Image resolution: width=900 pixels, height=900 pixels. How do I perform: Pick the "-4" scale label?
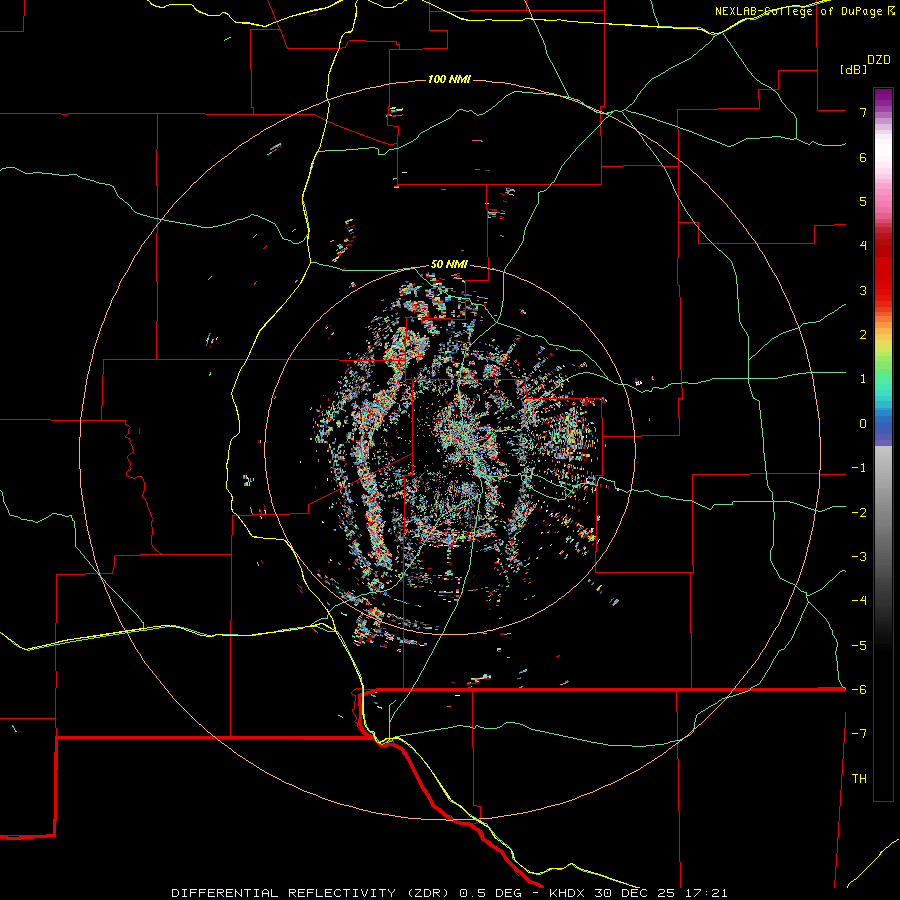coord(859,601)
